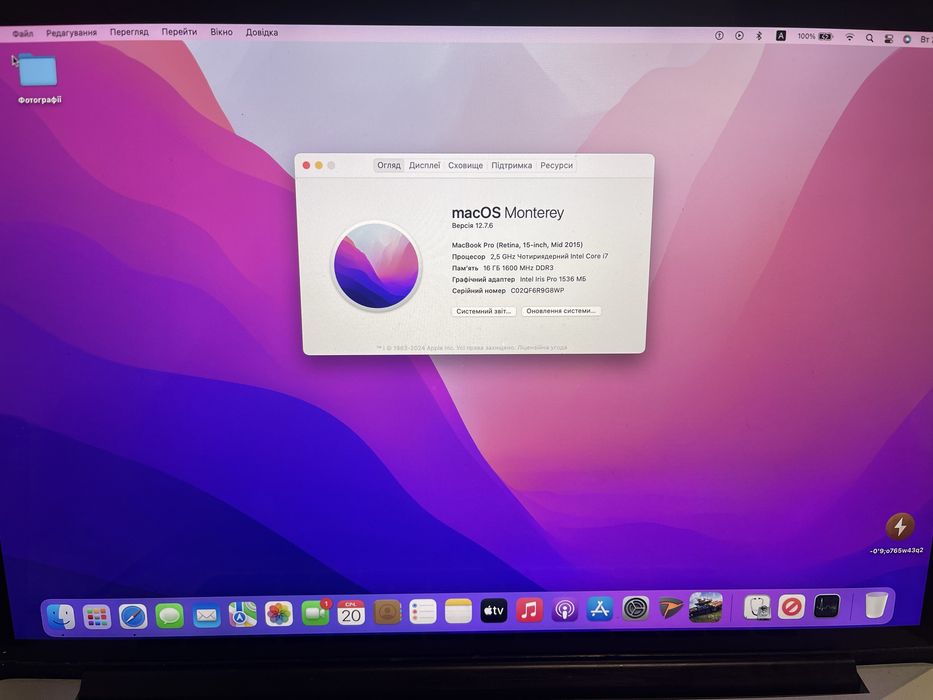This screenshot has height=700, width=933.
Task: Click the Intel Iris Pro 1536 МБ text
Action: [553, 279]
